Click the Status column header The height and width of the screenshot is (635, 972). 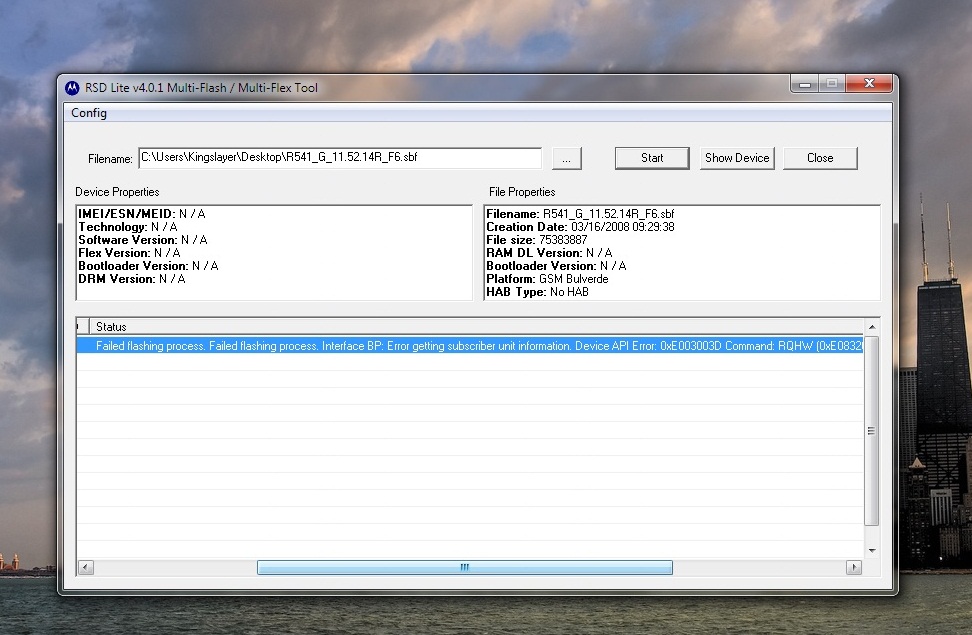coord(476,327)
